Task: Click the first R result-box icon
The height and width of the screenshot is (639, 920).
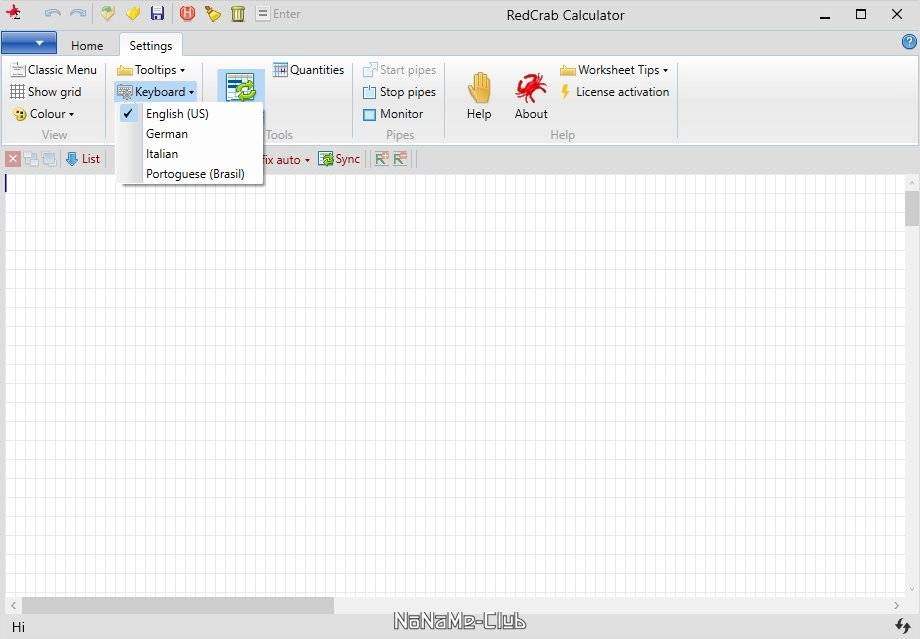Action: (x=382, y=158)
